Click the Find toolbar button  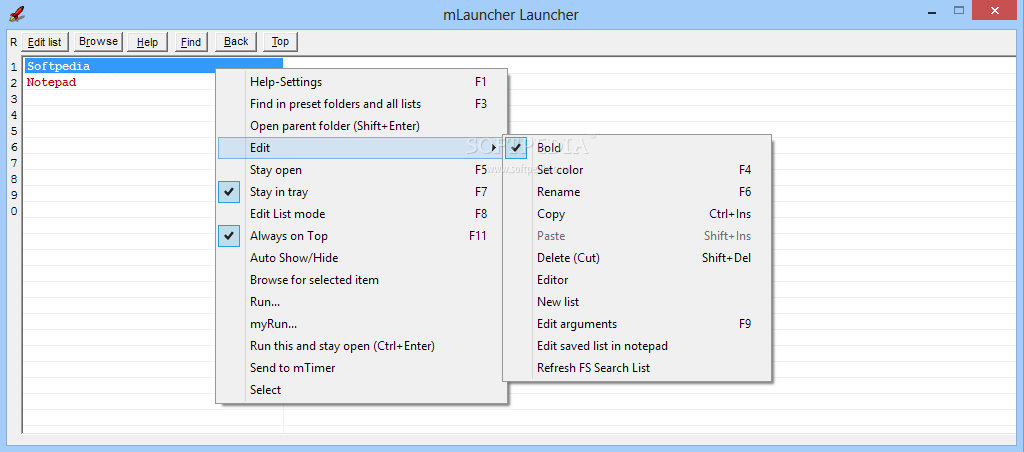pos(191,42)
